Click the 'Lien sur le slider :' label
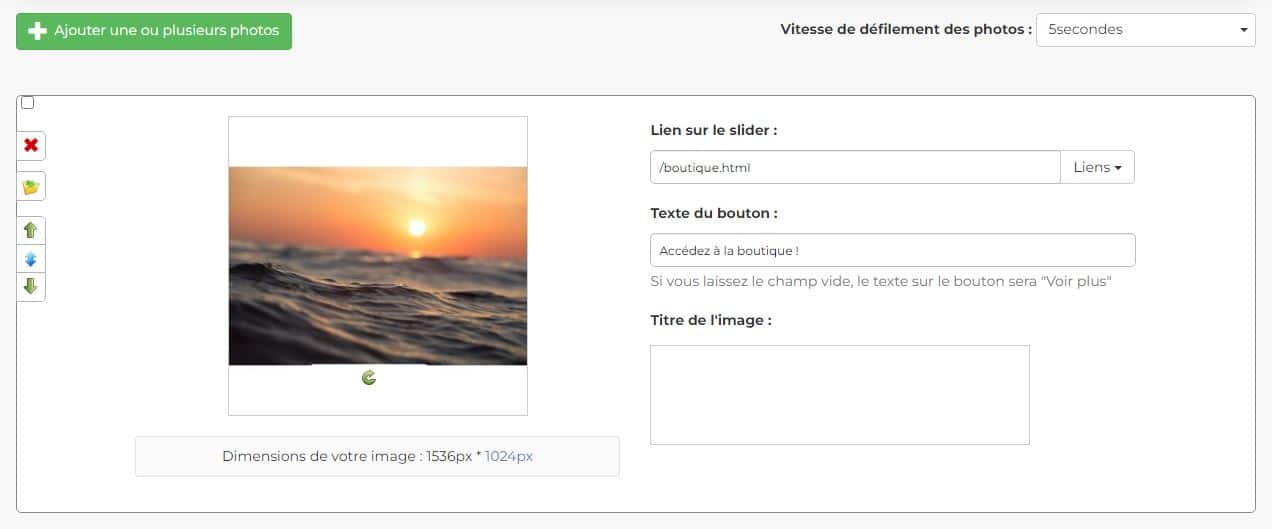The width and height of the screenshot is (1272, 529). pos(714,130)
